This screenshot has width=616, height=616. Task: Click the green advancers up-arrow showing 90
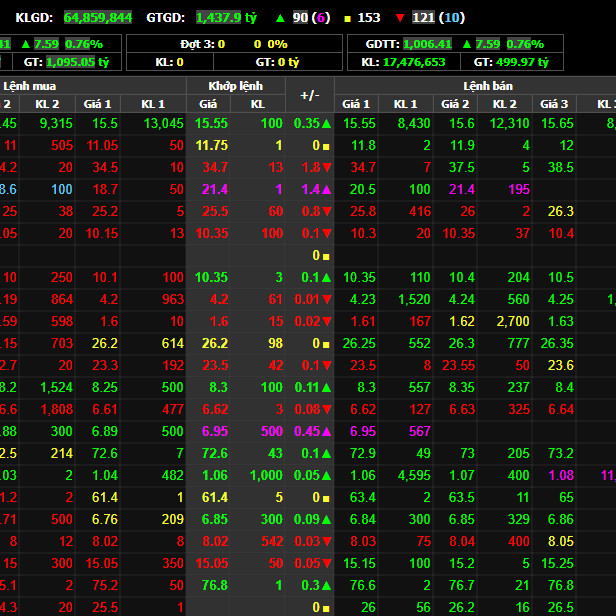coord(279,18)
